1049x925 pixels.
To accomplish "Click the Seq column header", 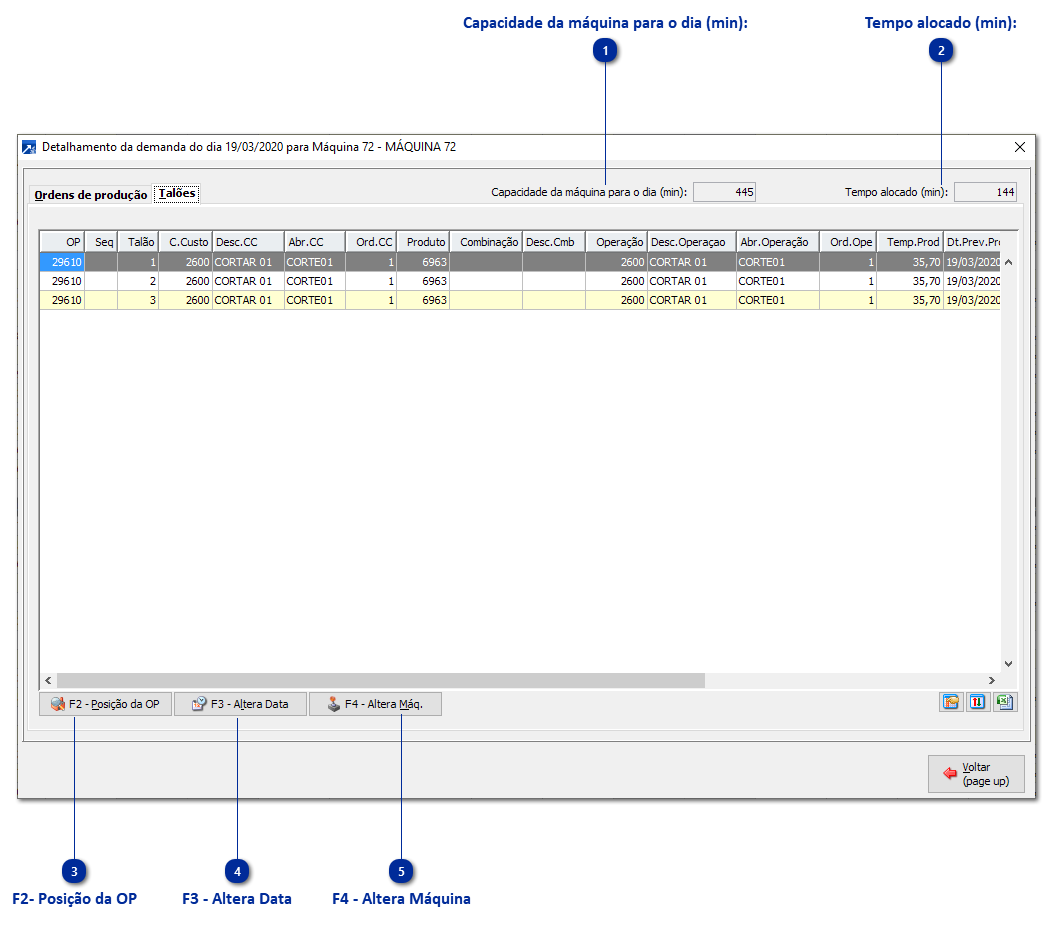I will click(101, 242).
